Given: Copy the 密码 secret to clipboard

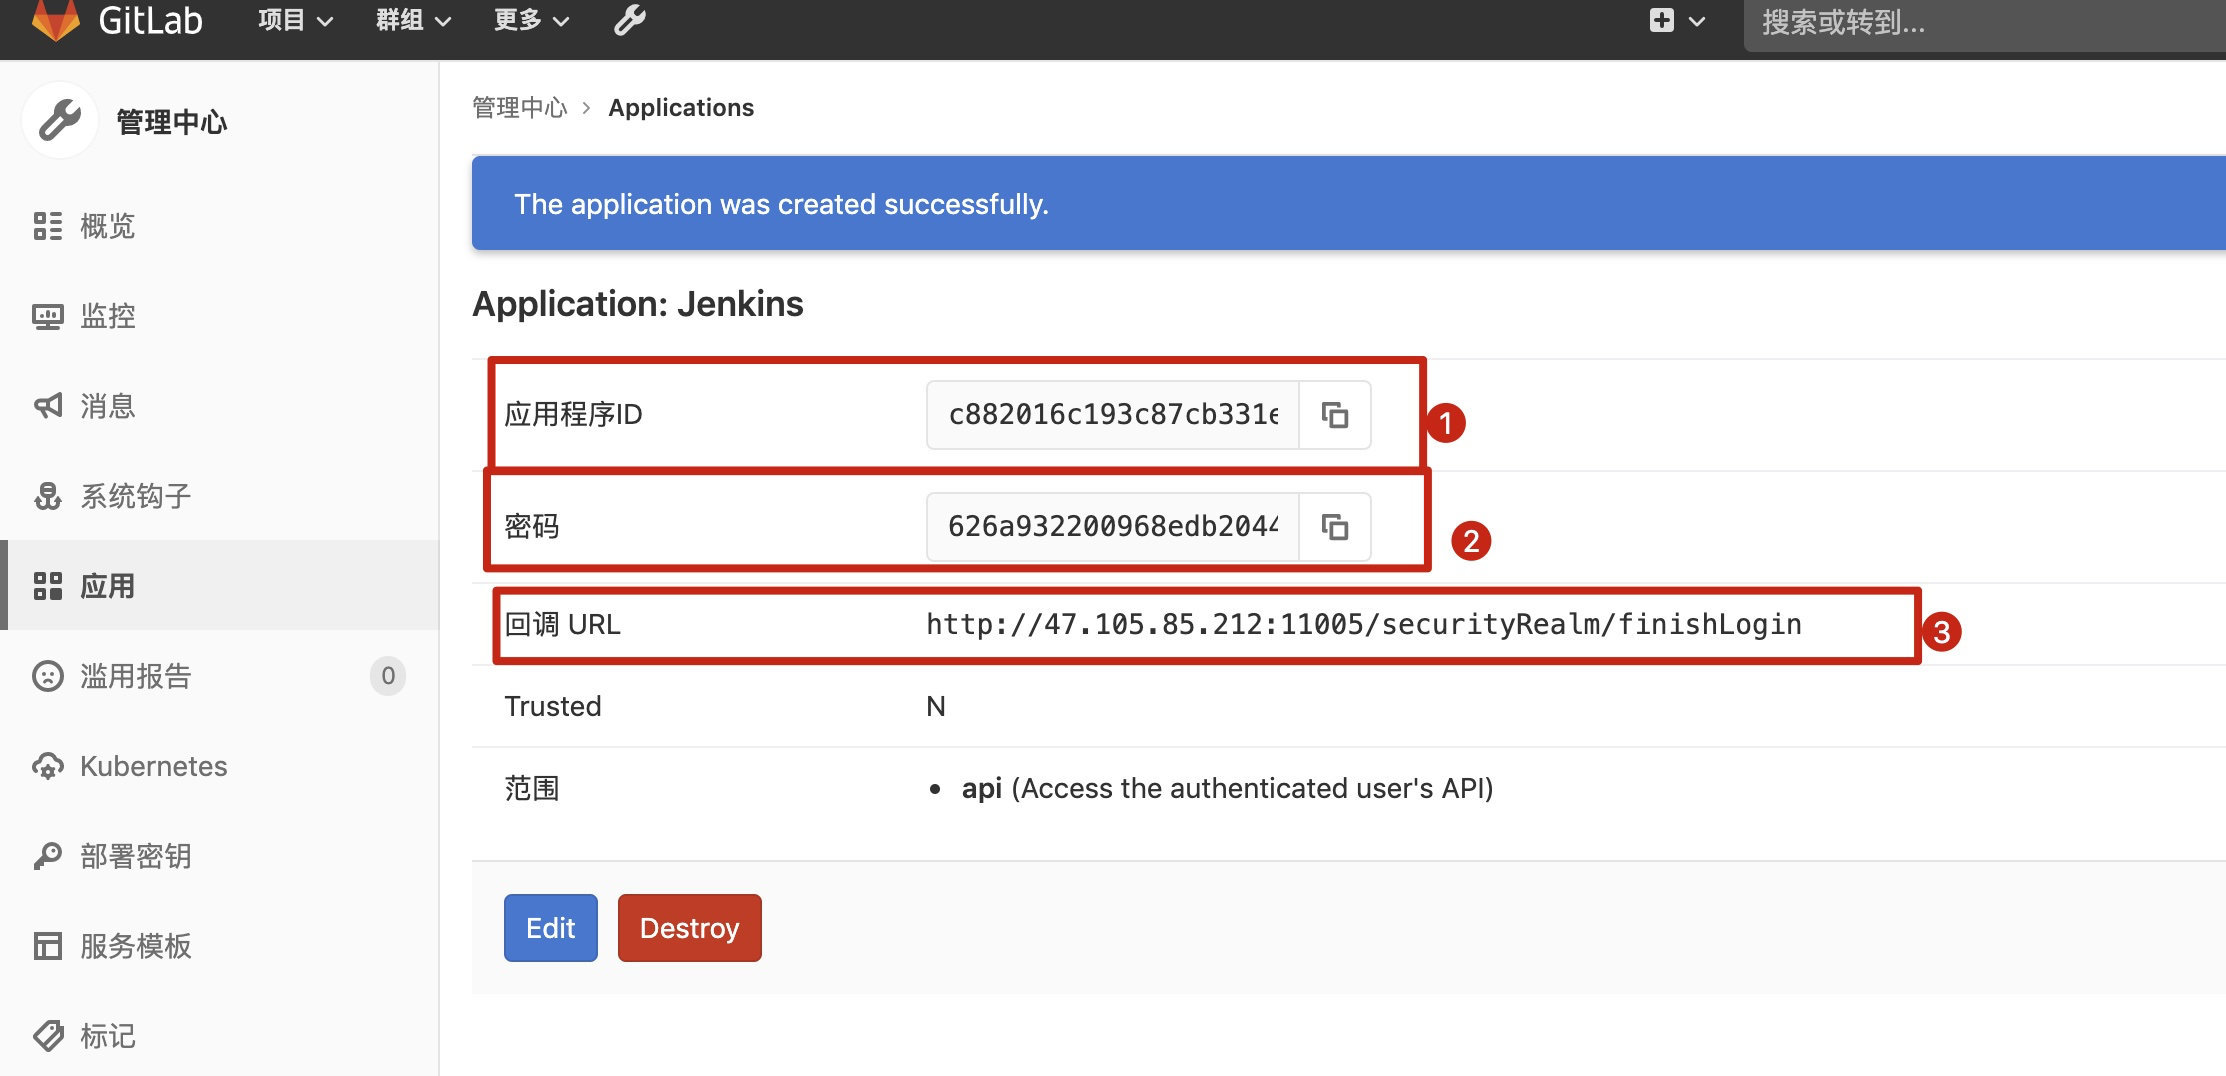Looking at the screenshot, I should coord(1335,527).
